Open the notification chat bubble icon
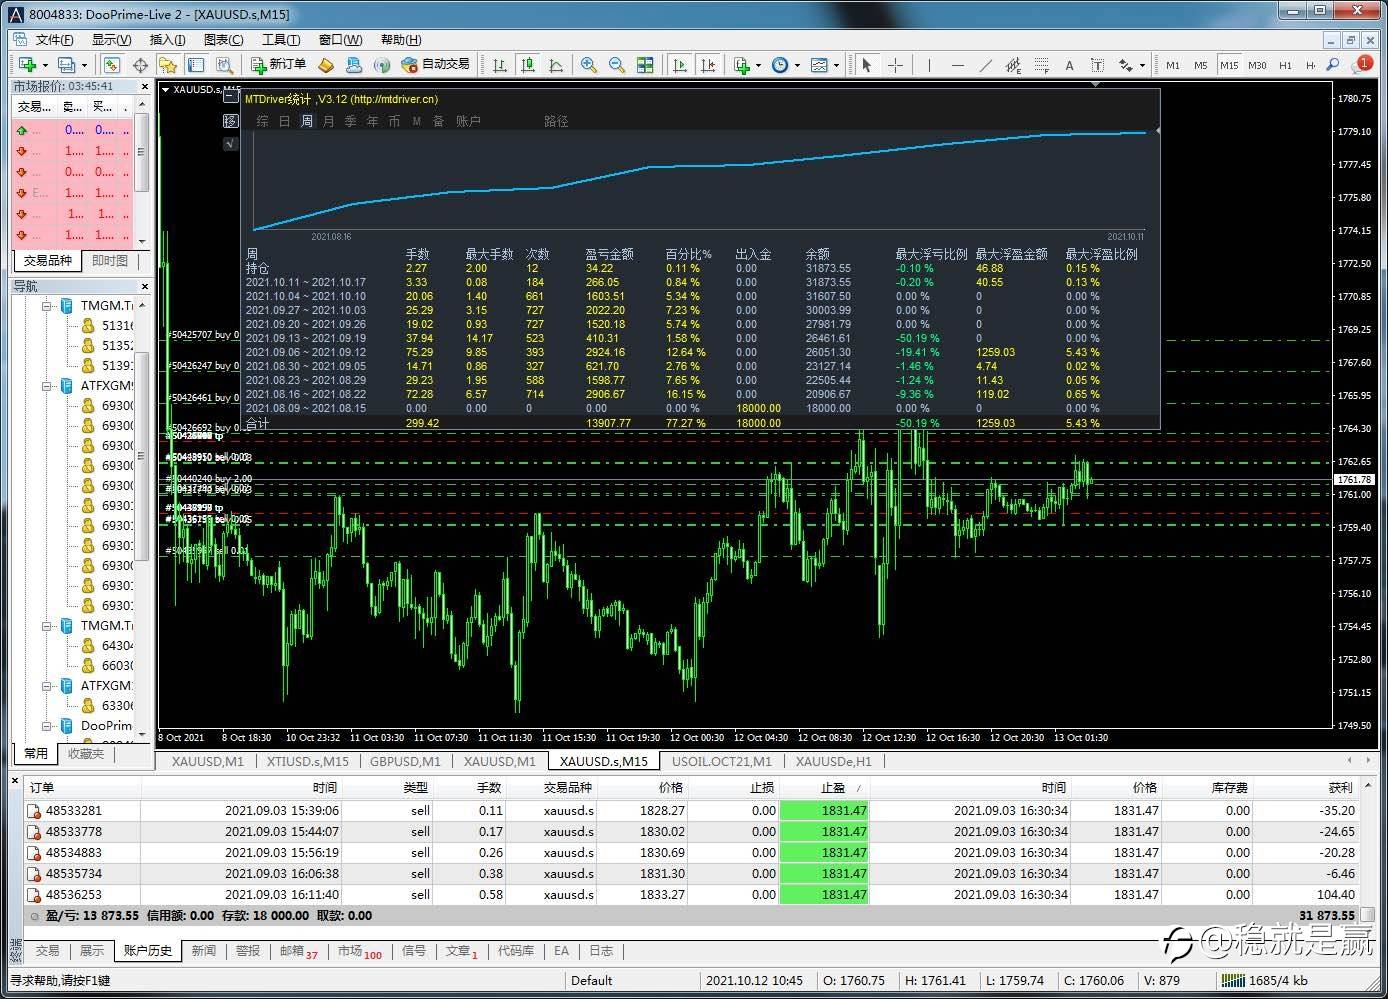Screen dimensions: 1388x999 point(1362,64)
